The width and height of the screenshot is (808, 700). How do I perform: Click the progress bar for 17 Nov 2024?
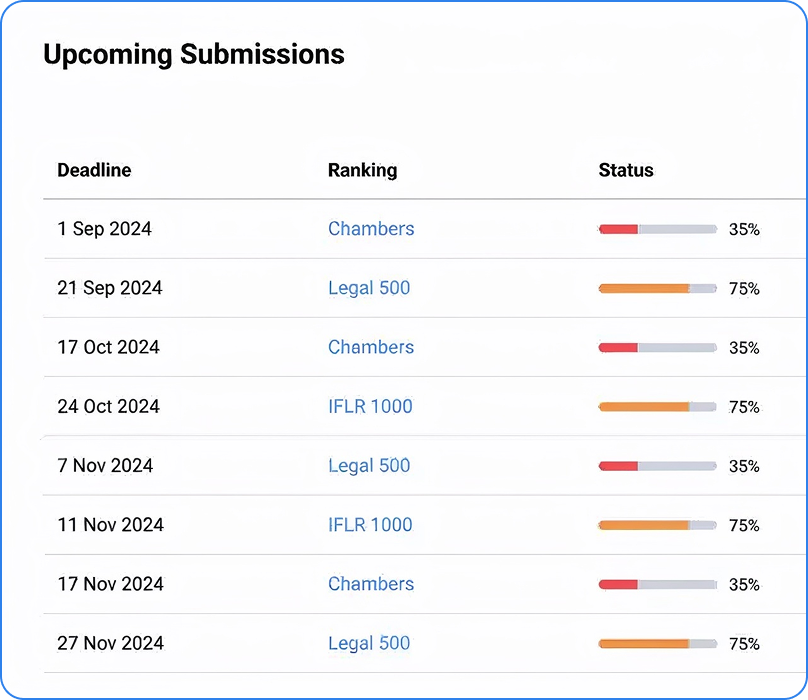tap(658, 585)
